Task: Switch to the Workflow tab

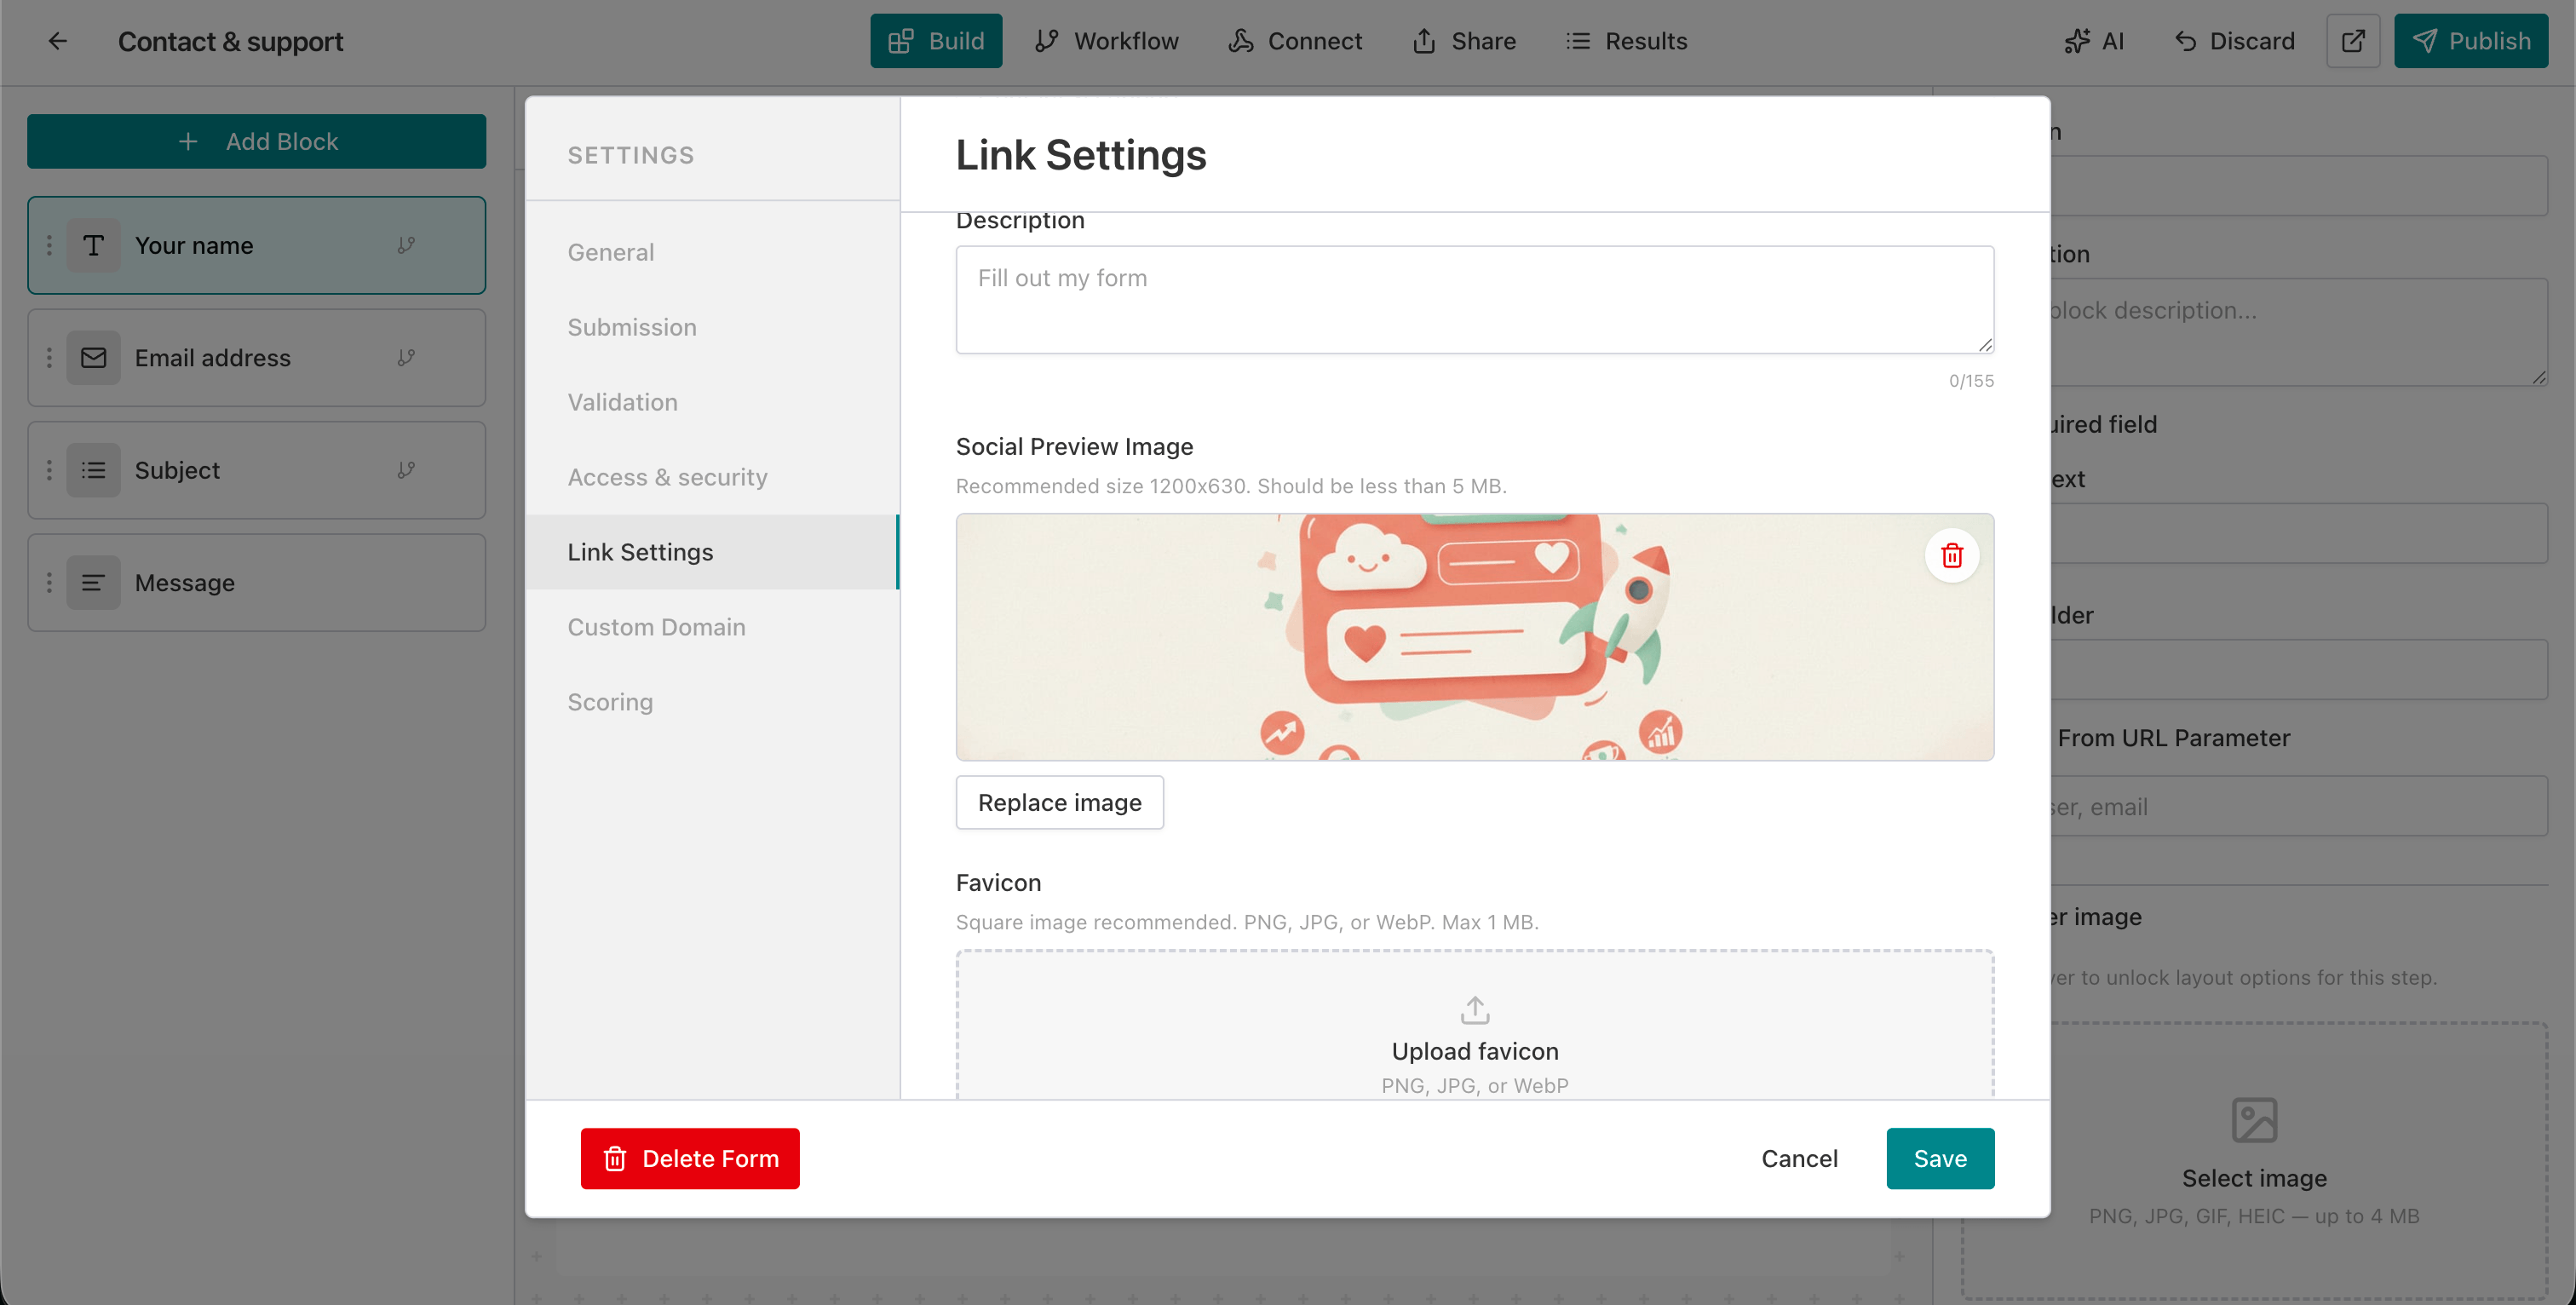Action: [1106, 41]
